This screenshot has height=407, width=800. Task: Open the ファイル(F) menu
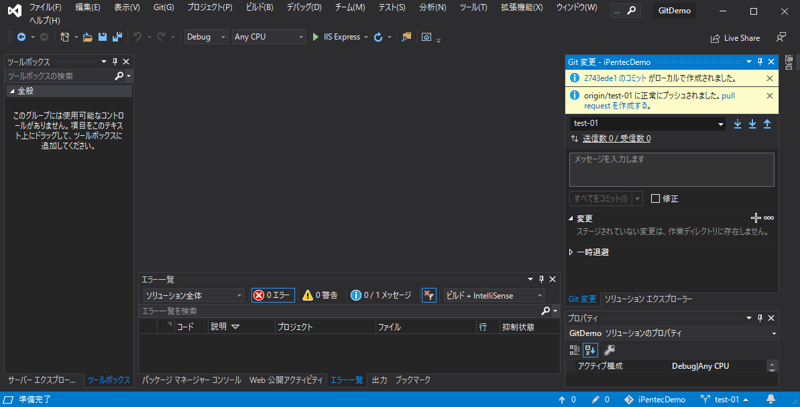(45, 8)
